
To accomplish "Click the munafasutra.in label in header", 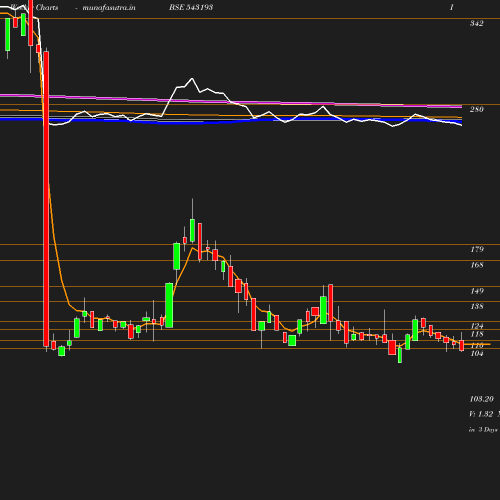I will [x=109, y=7].
